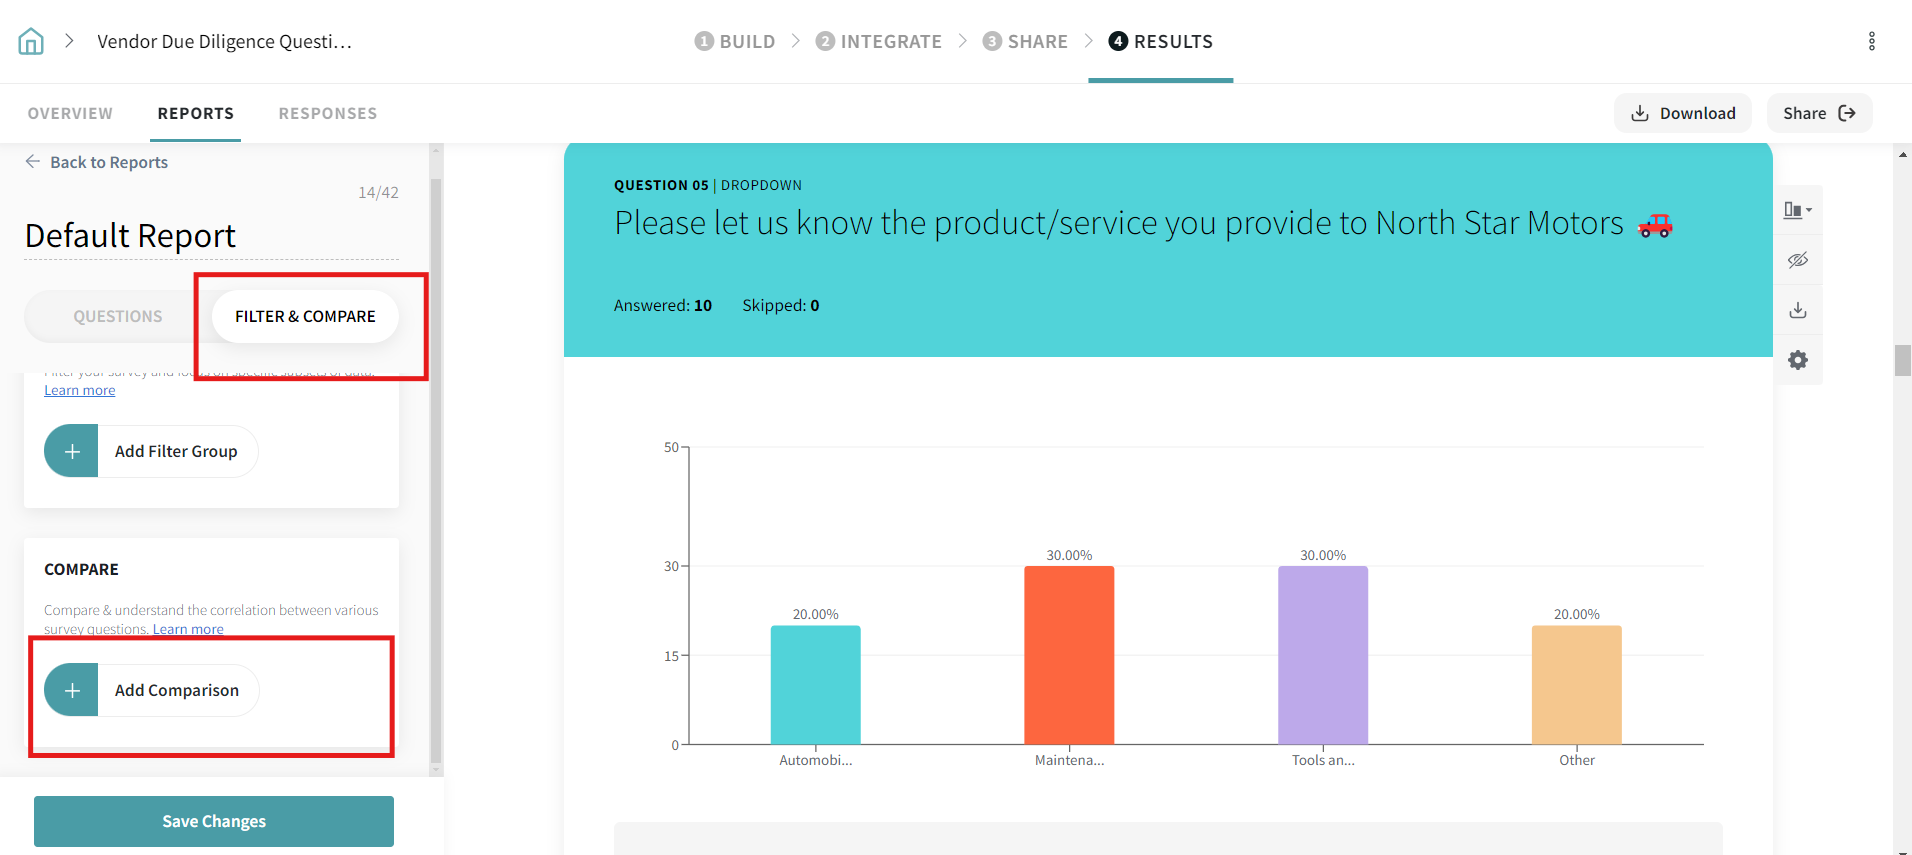The width and height of the screenshot is (1912, 855).
Task: Open the Integrate step
Action: (x=879, y=41)
